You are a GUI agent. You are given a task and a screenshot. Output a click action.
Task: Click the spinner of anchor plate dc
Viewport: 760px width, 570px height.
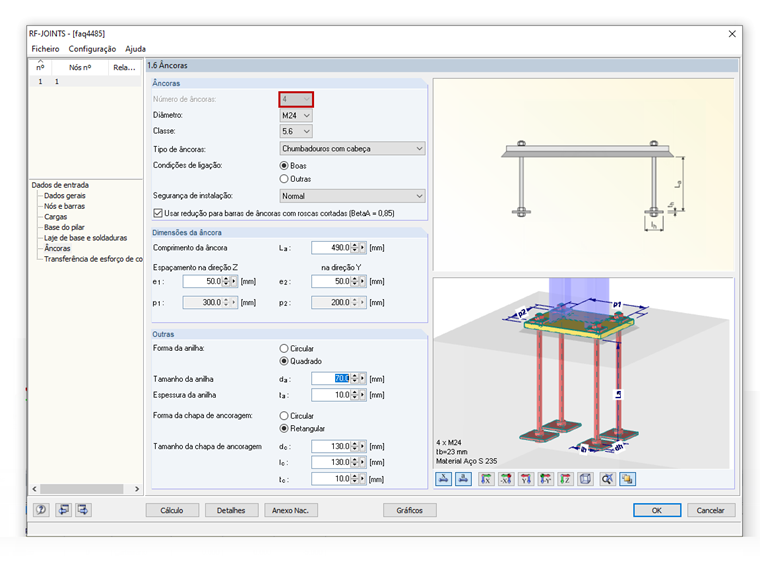(355, 446)
